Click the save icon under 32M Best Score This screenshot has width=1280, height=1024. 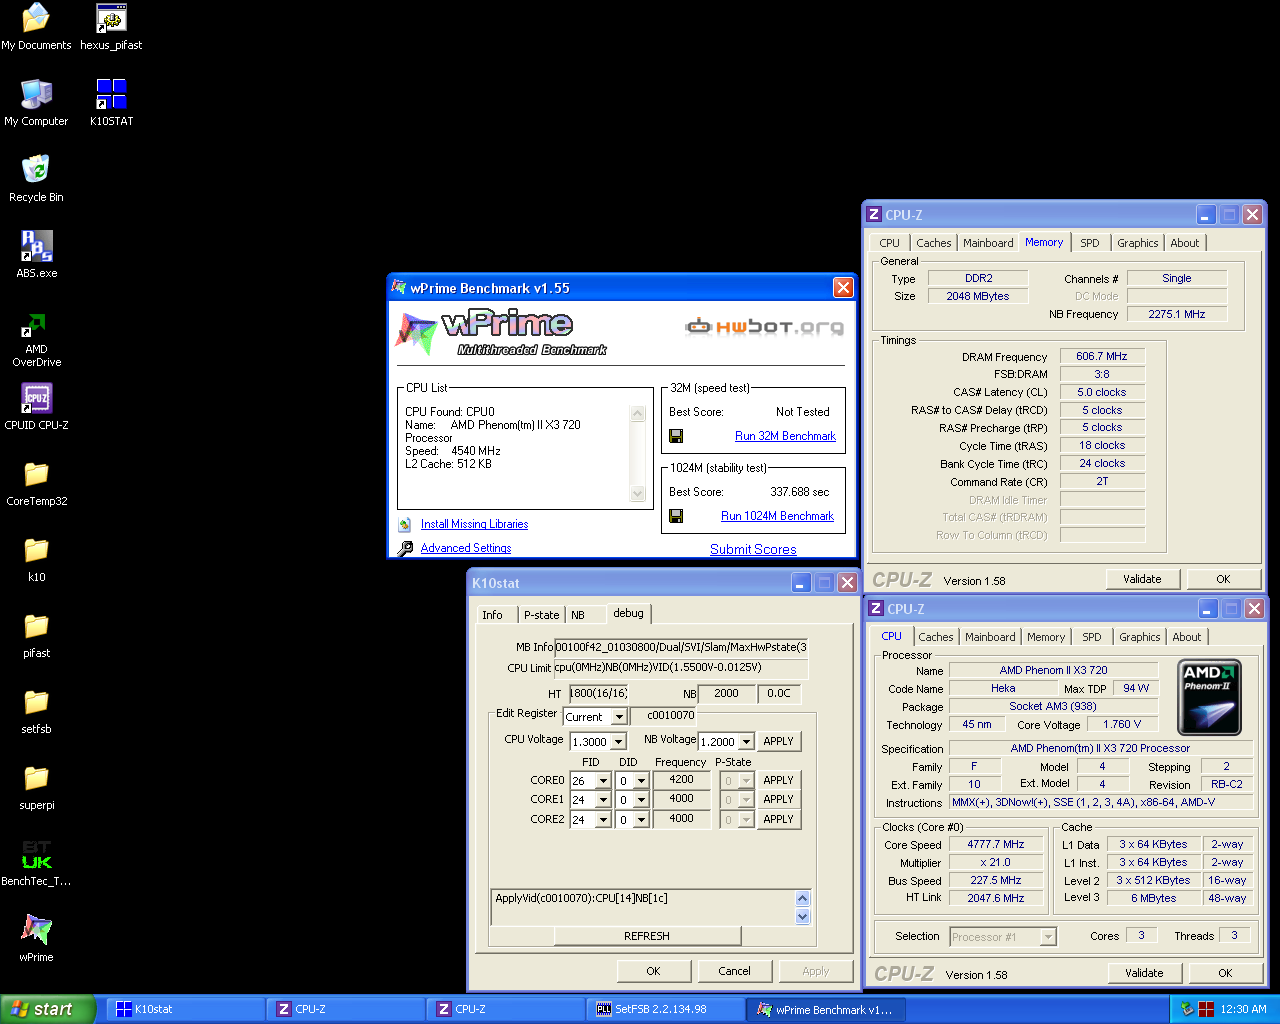coord(676,436)
